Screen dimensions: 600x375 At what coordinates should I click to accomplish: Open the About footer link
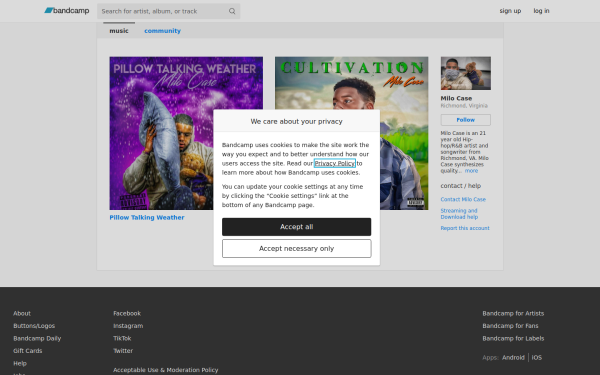coord(22,313)
